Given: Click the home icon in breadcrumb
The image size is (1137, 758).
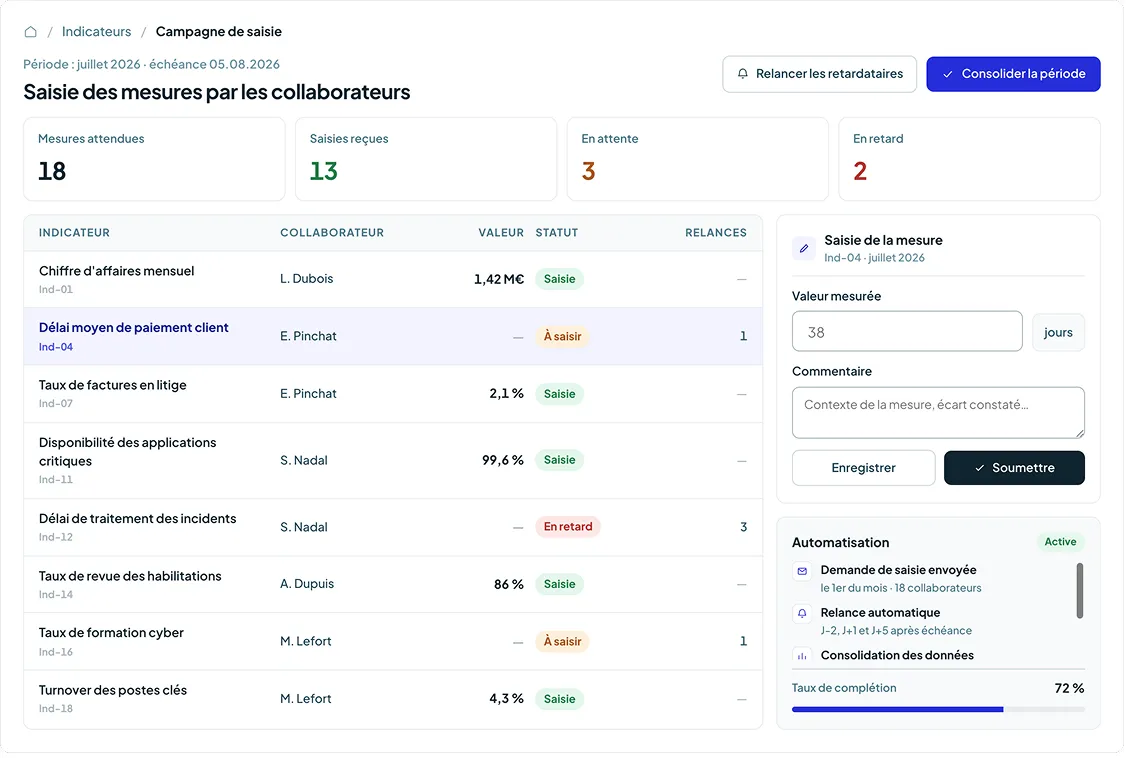Looking at the screenshot, I should coord(30,32).
